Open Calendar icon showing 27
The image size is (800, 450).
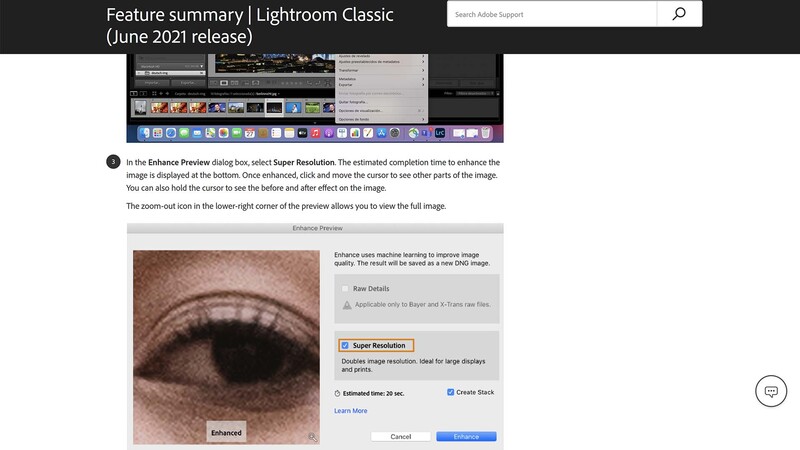click(x=250, y=133)
